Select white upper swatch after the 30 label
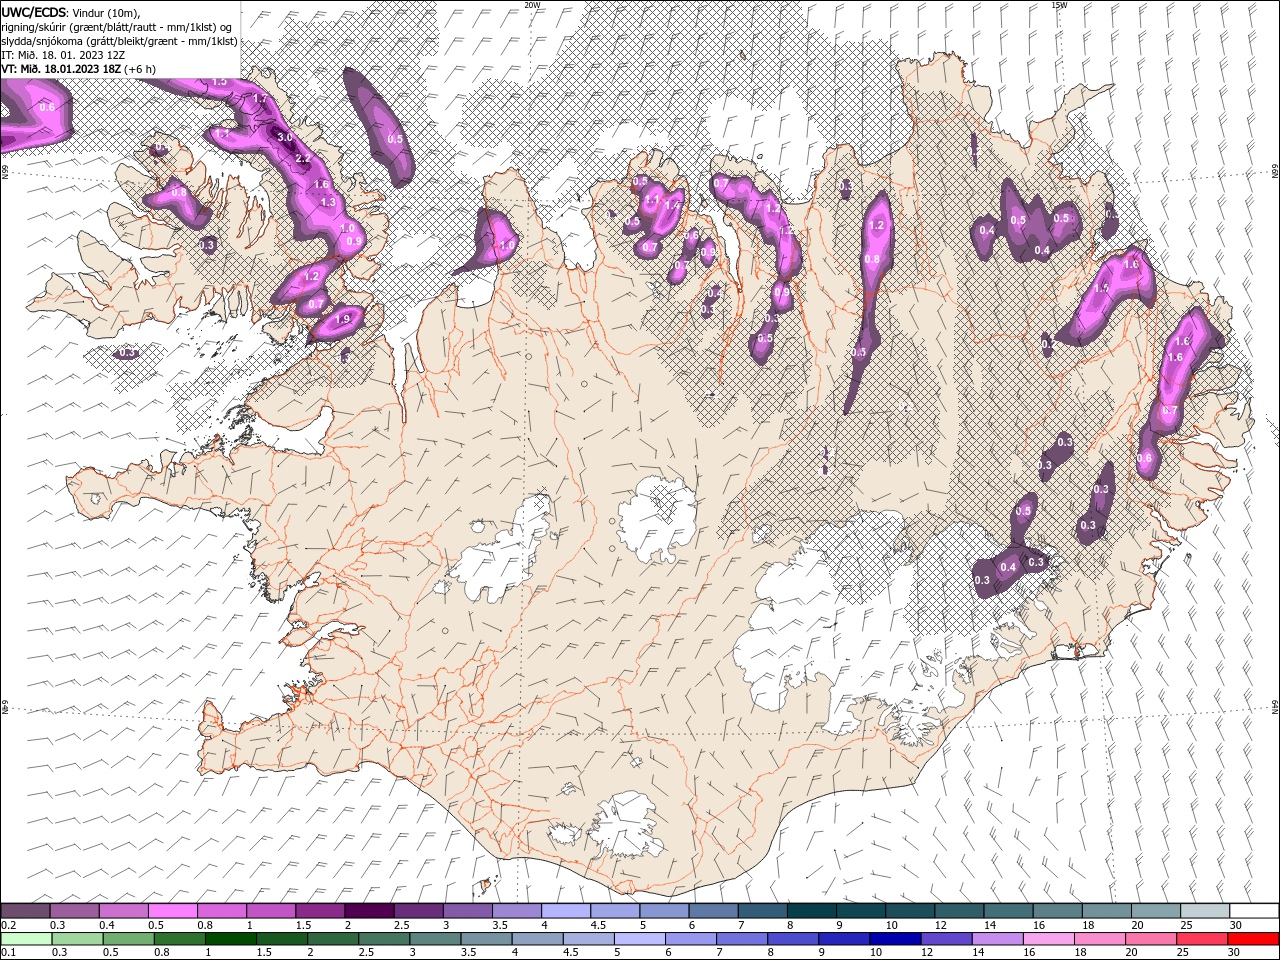Image resolution: width=1280 pixels, height=960 pixels. pyautogui.click(x=1254, y=911)
